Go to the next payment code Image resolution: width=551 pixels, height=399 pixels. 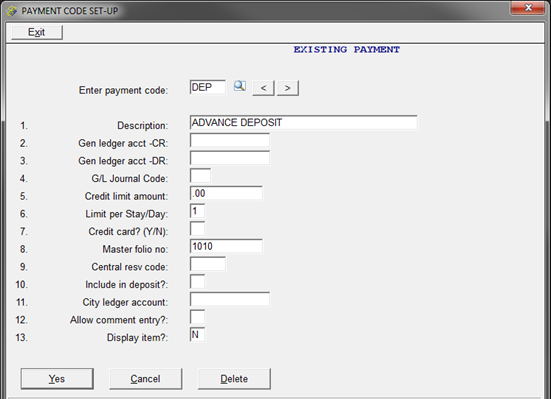(287, 88)
